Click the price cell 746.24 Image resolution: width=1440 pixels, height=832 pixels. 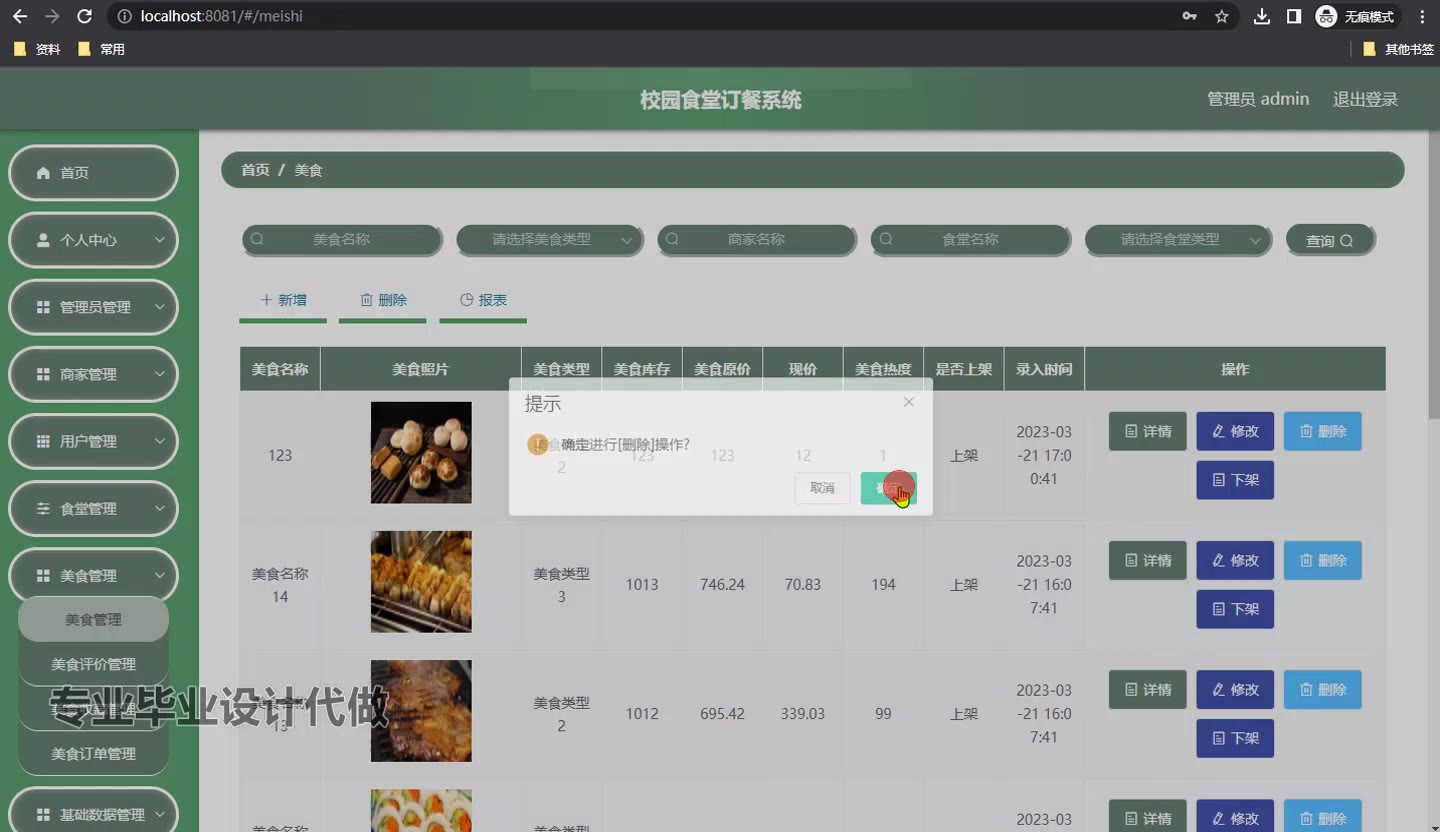coord(722,584)
